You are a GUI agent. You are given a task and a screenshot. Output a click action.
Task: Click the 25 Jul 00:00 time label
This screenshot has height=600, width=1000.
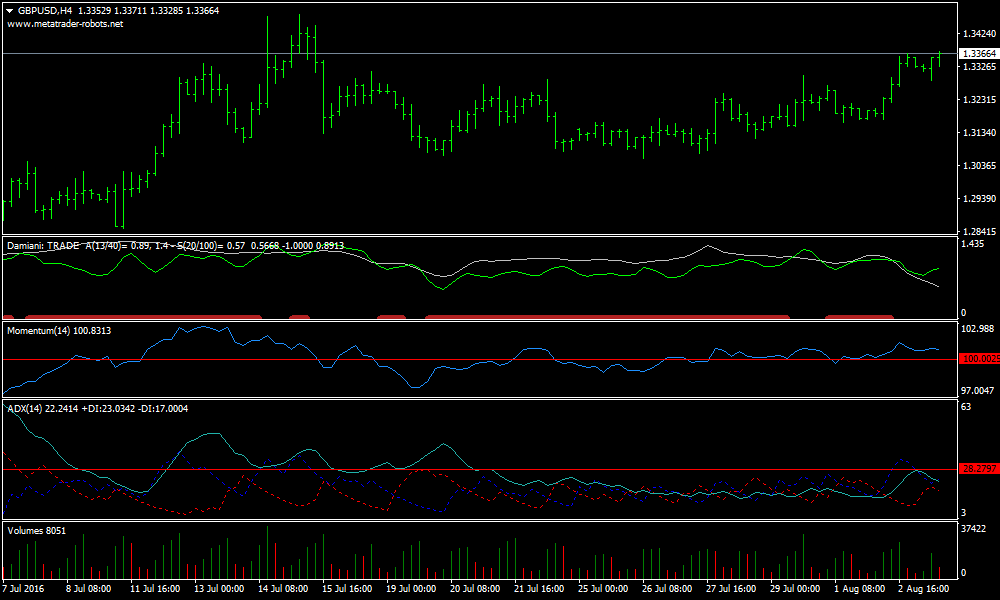603,589
